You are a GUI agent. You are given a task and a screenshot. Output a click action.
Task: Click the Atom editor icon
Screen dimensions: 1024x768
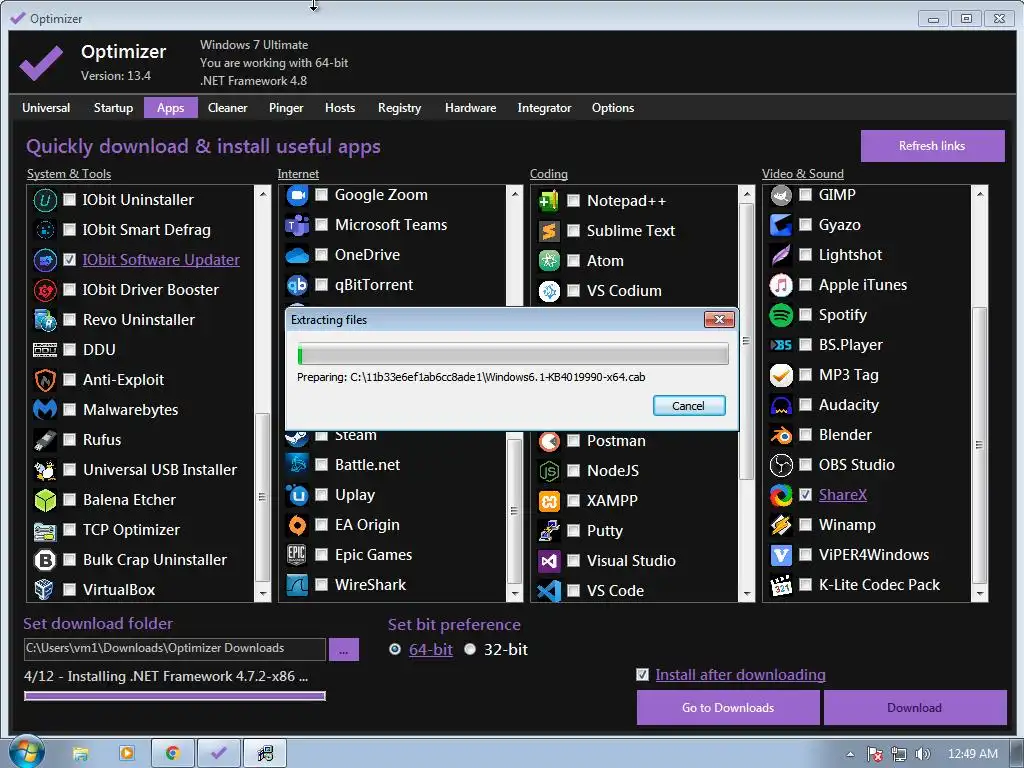pyautogui.click(x=549, y=261)
